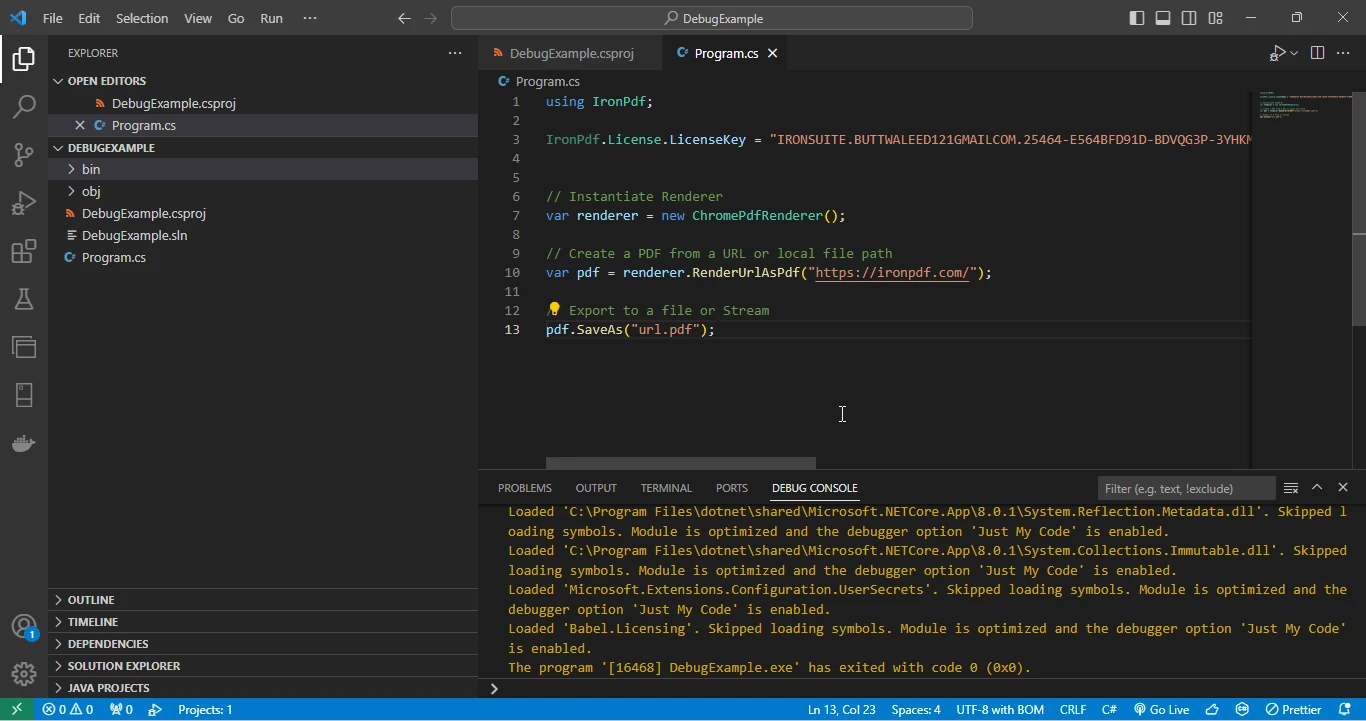Open DebugExample.sln in the file tree
Viewport: 1366px width, 721px height.
pos(263,235)
